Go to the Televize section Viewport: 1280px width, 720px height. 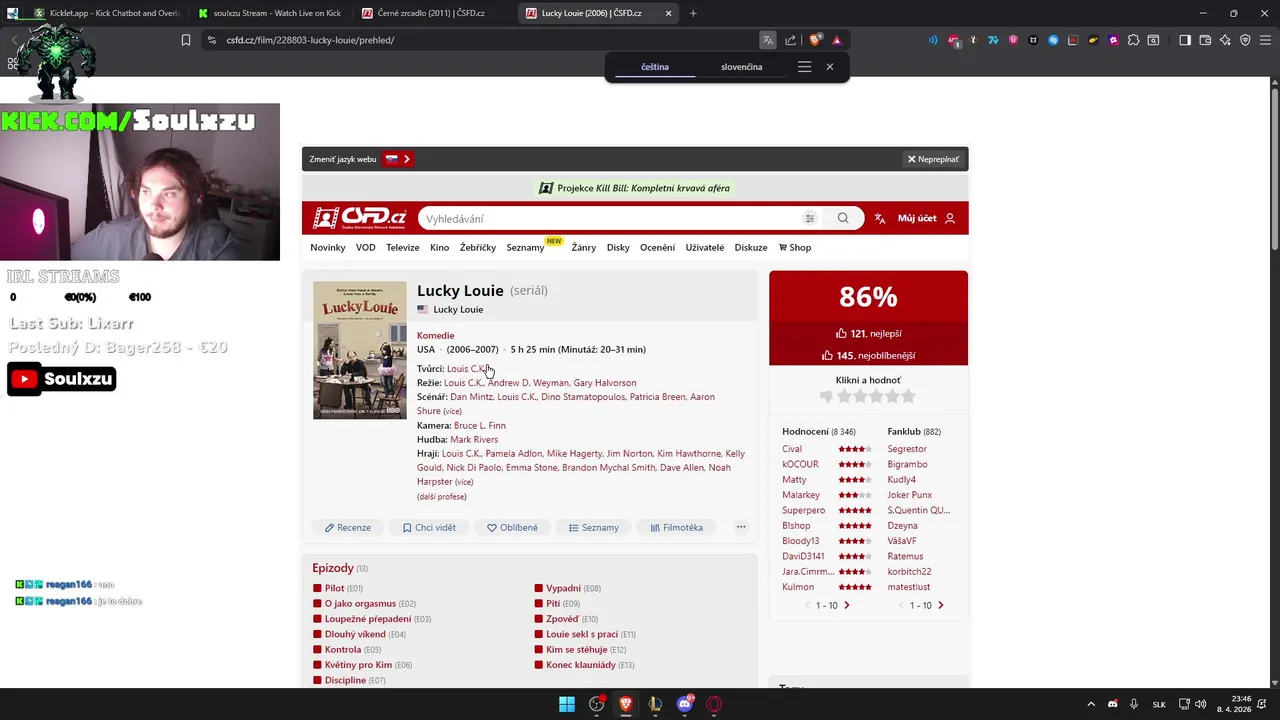click(x=403, y=247)
